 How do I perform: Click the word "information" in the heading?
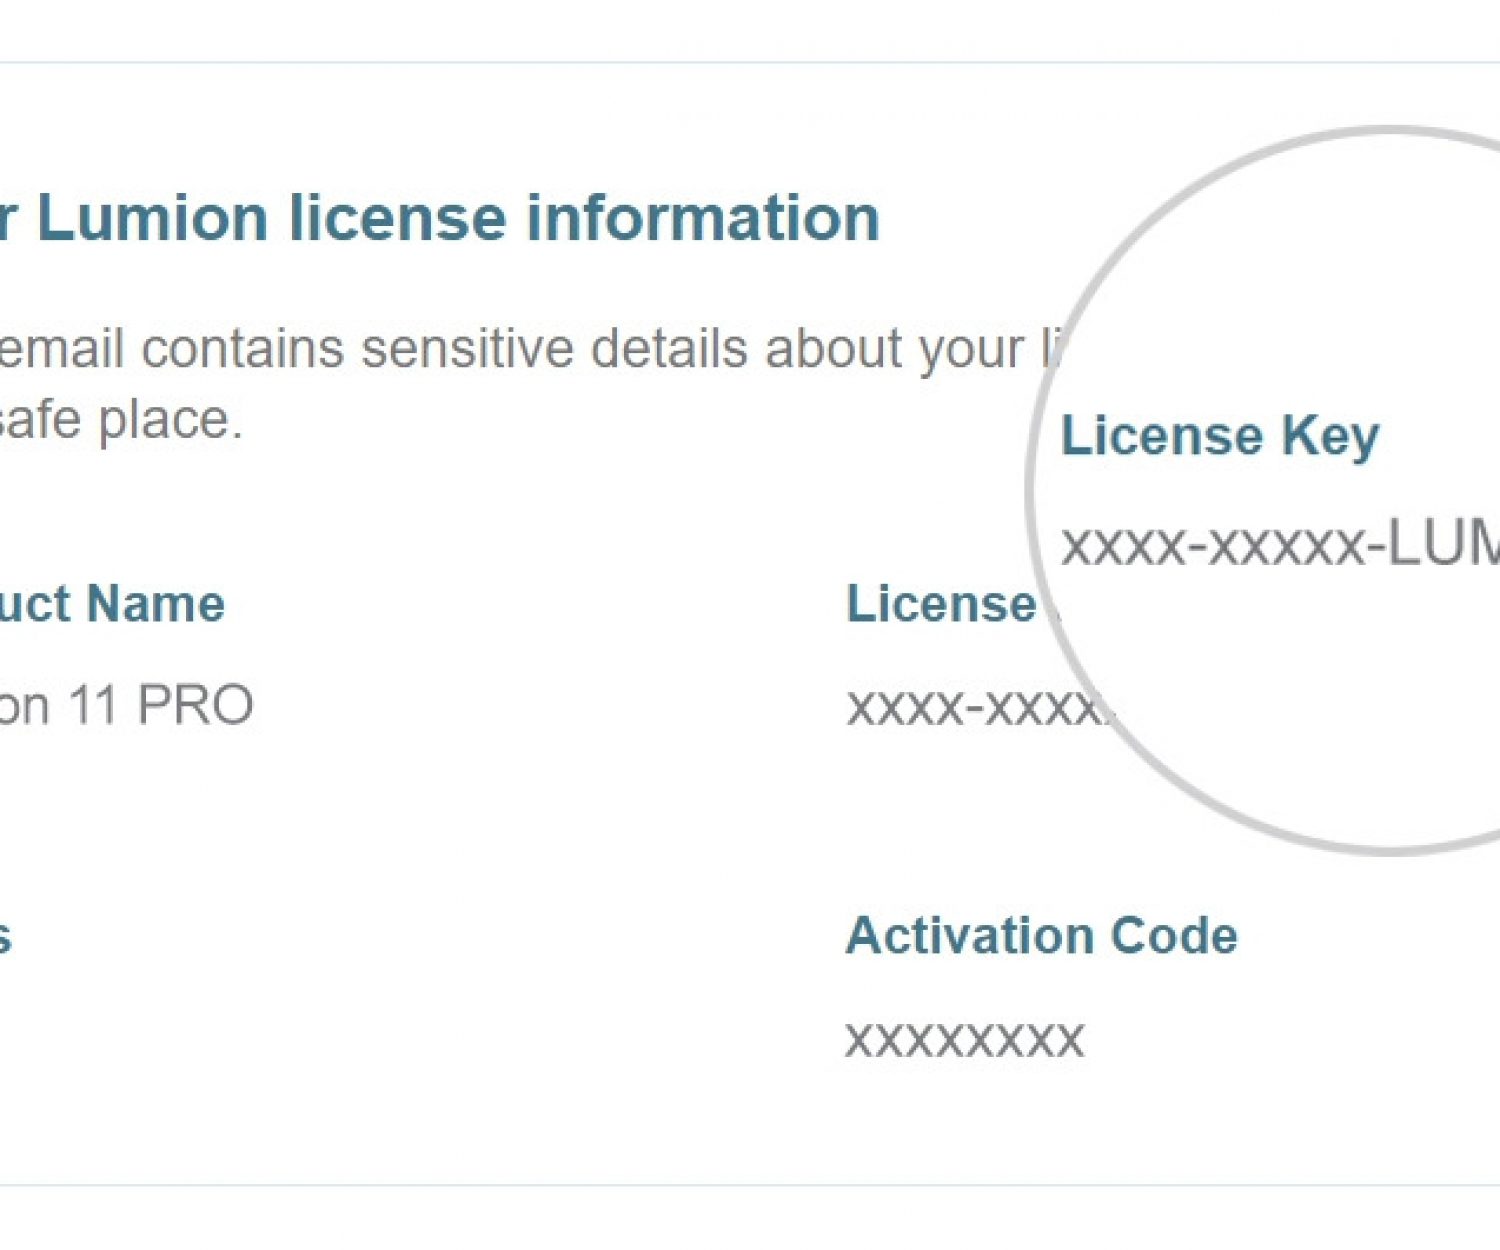(702, 218)
